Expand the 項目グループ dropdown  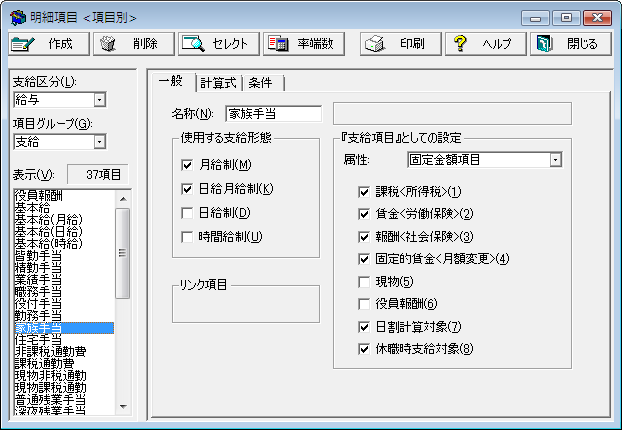99,143
